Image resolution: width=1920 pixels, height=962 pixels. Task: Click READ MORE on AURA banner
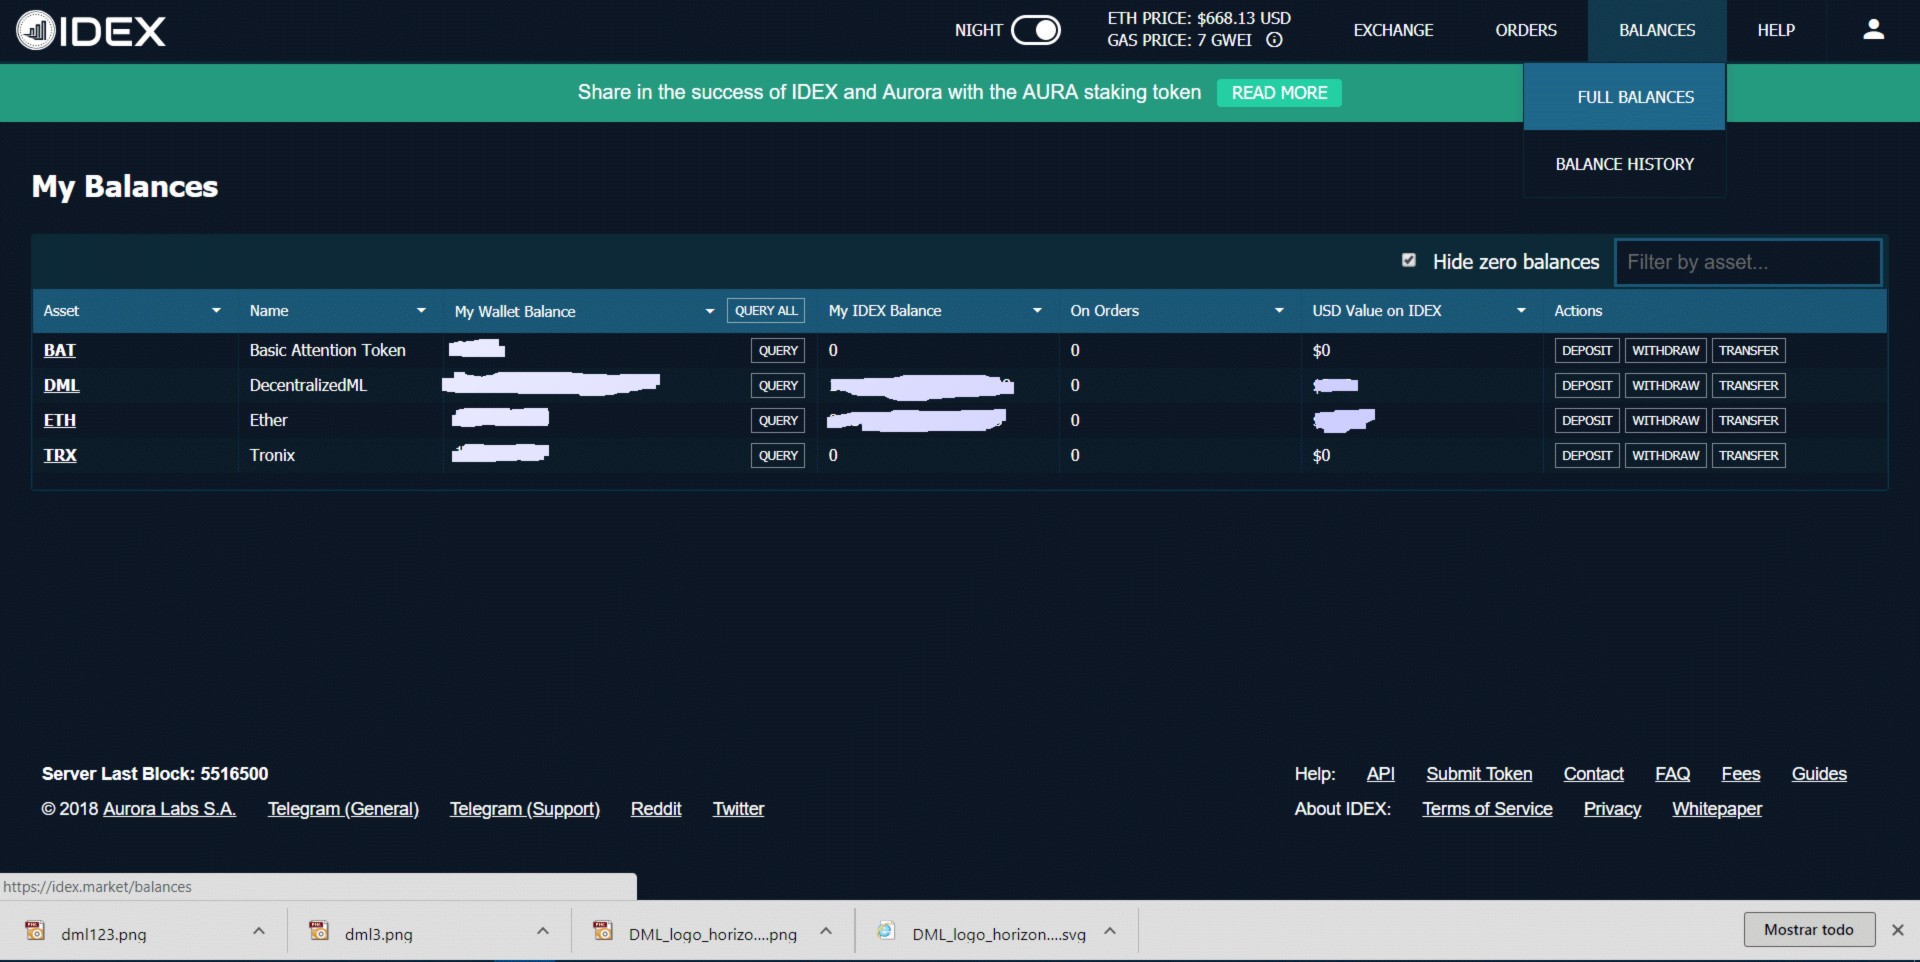coord(1279,93)
